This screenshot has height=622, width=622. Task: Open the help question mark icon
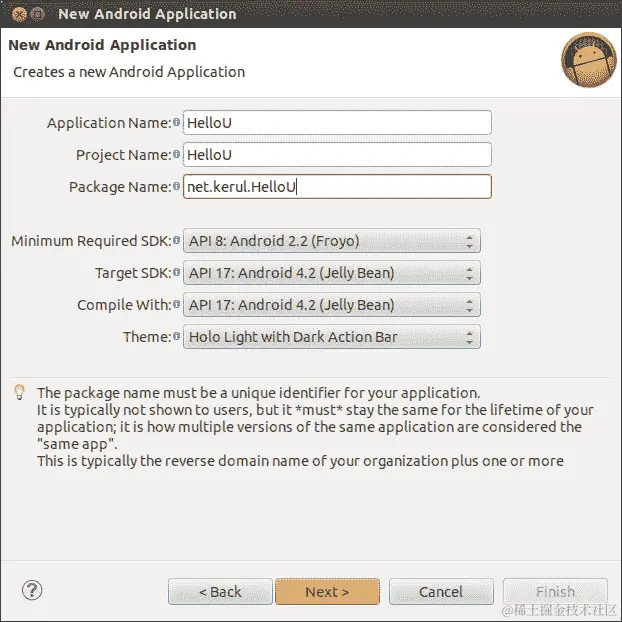tap(32, 590)
